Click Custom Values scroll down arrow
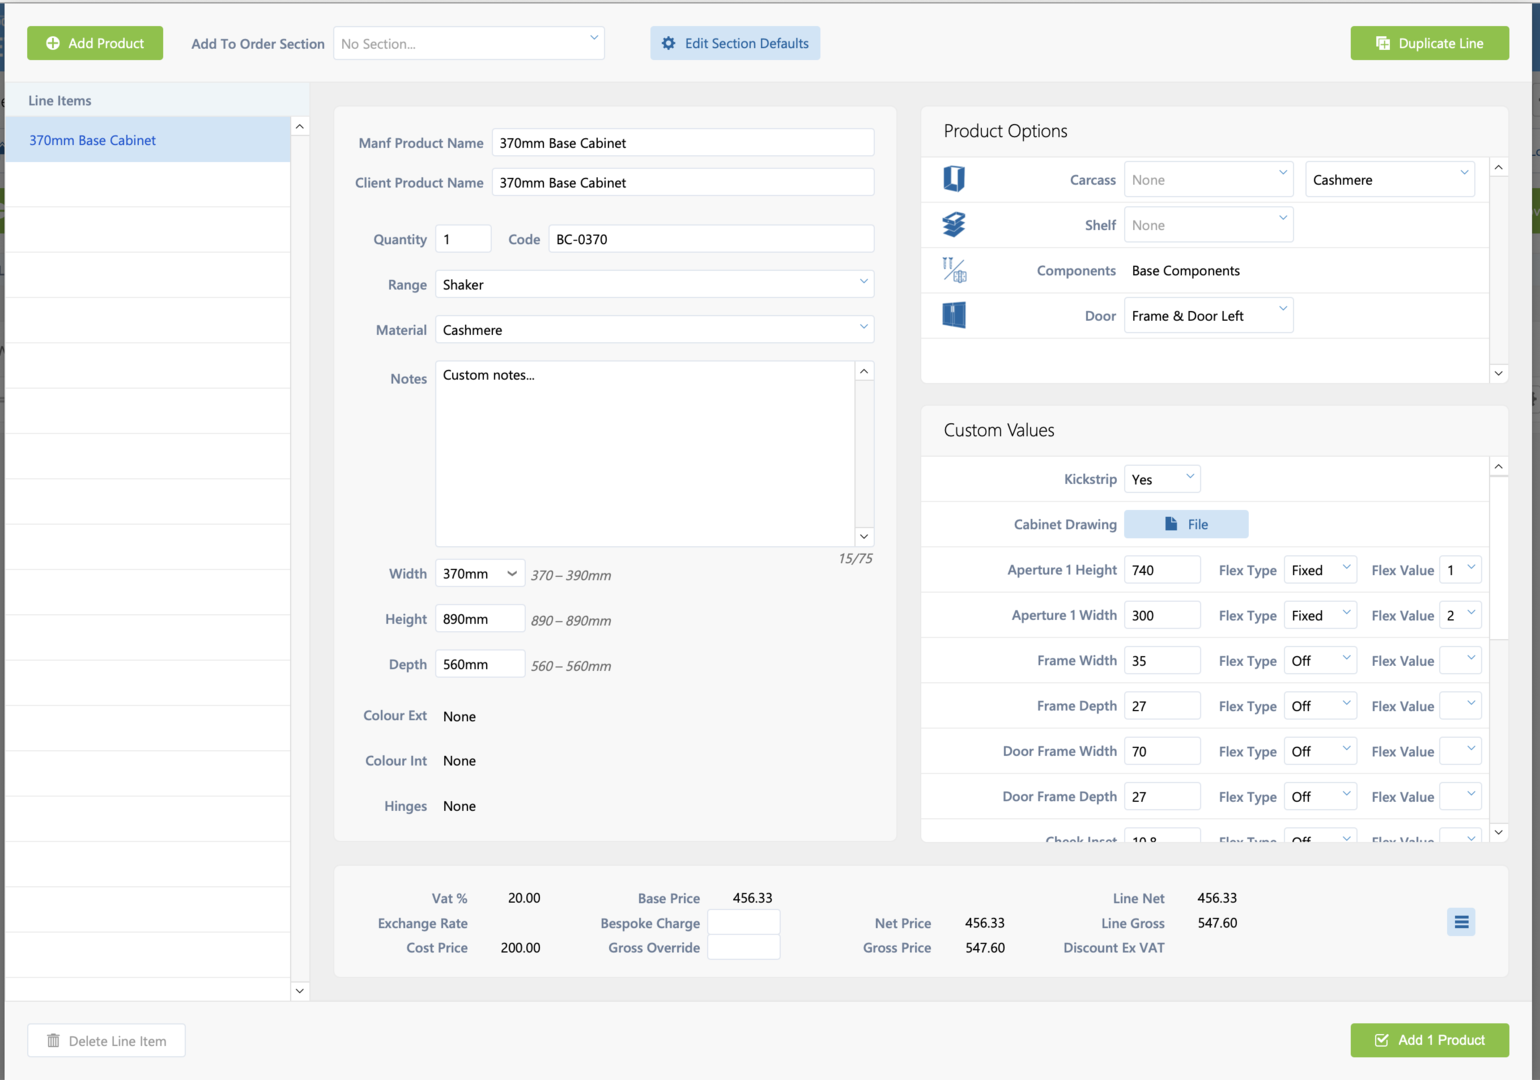Image resolution: width=1540 pixels, height=1080 pixels. [x=1498, y=832]
